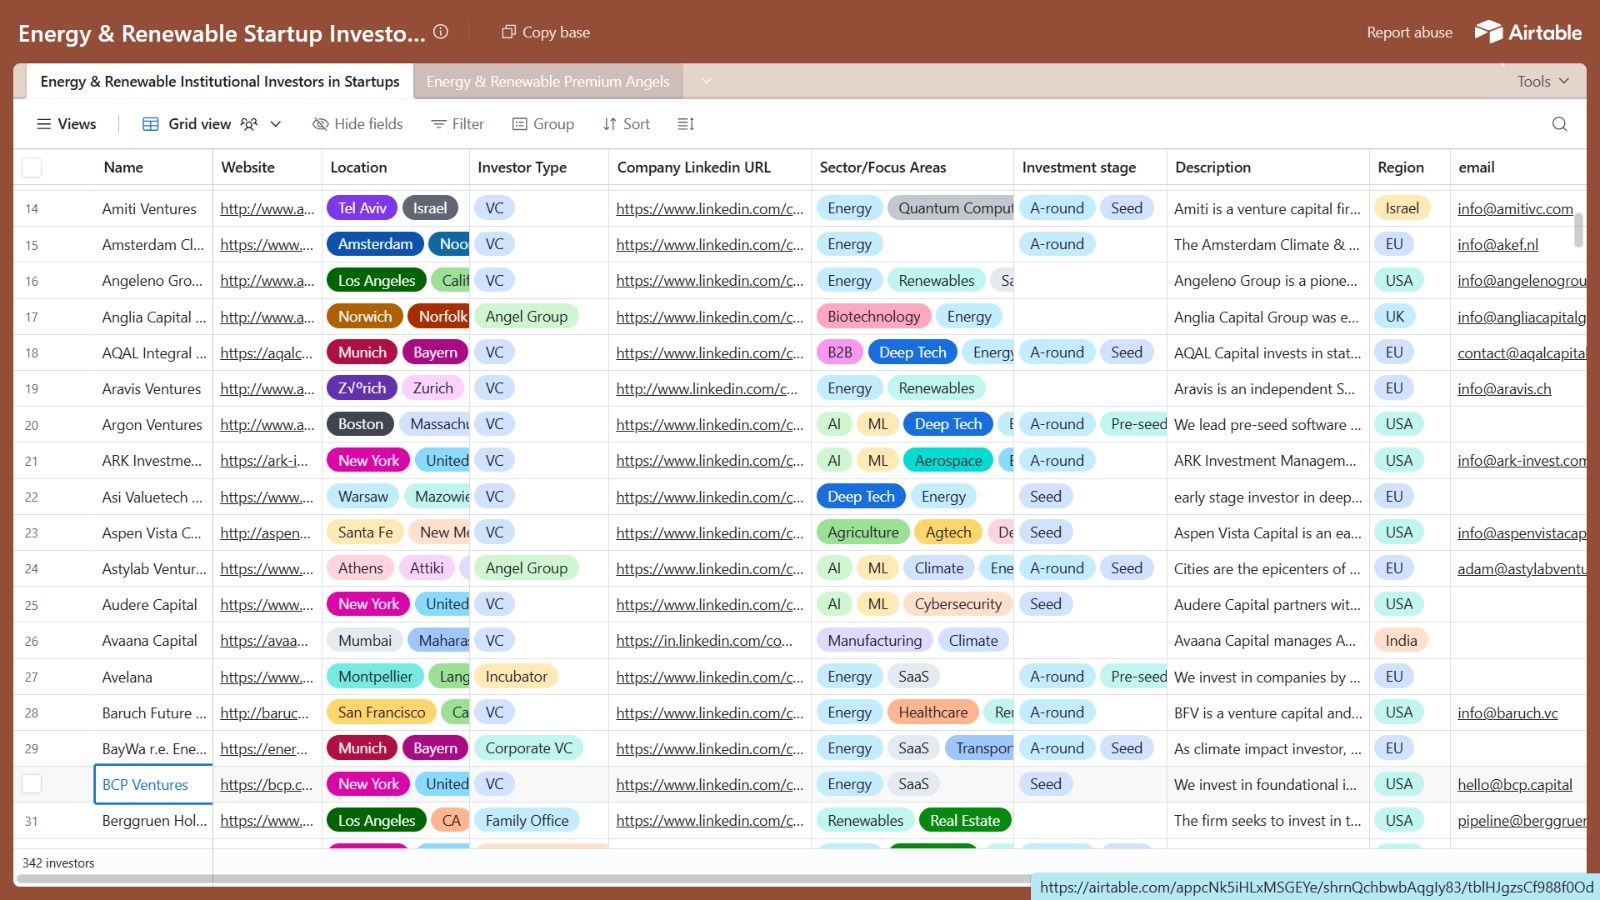The height and width of the screenshot is (900, 1600).
Task: Click Copy base
Action: coord(546,32)
